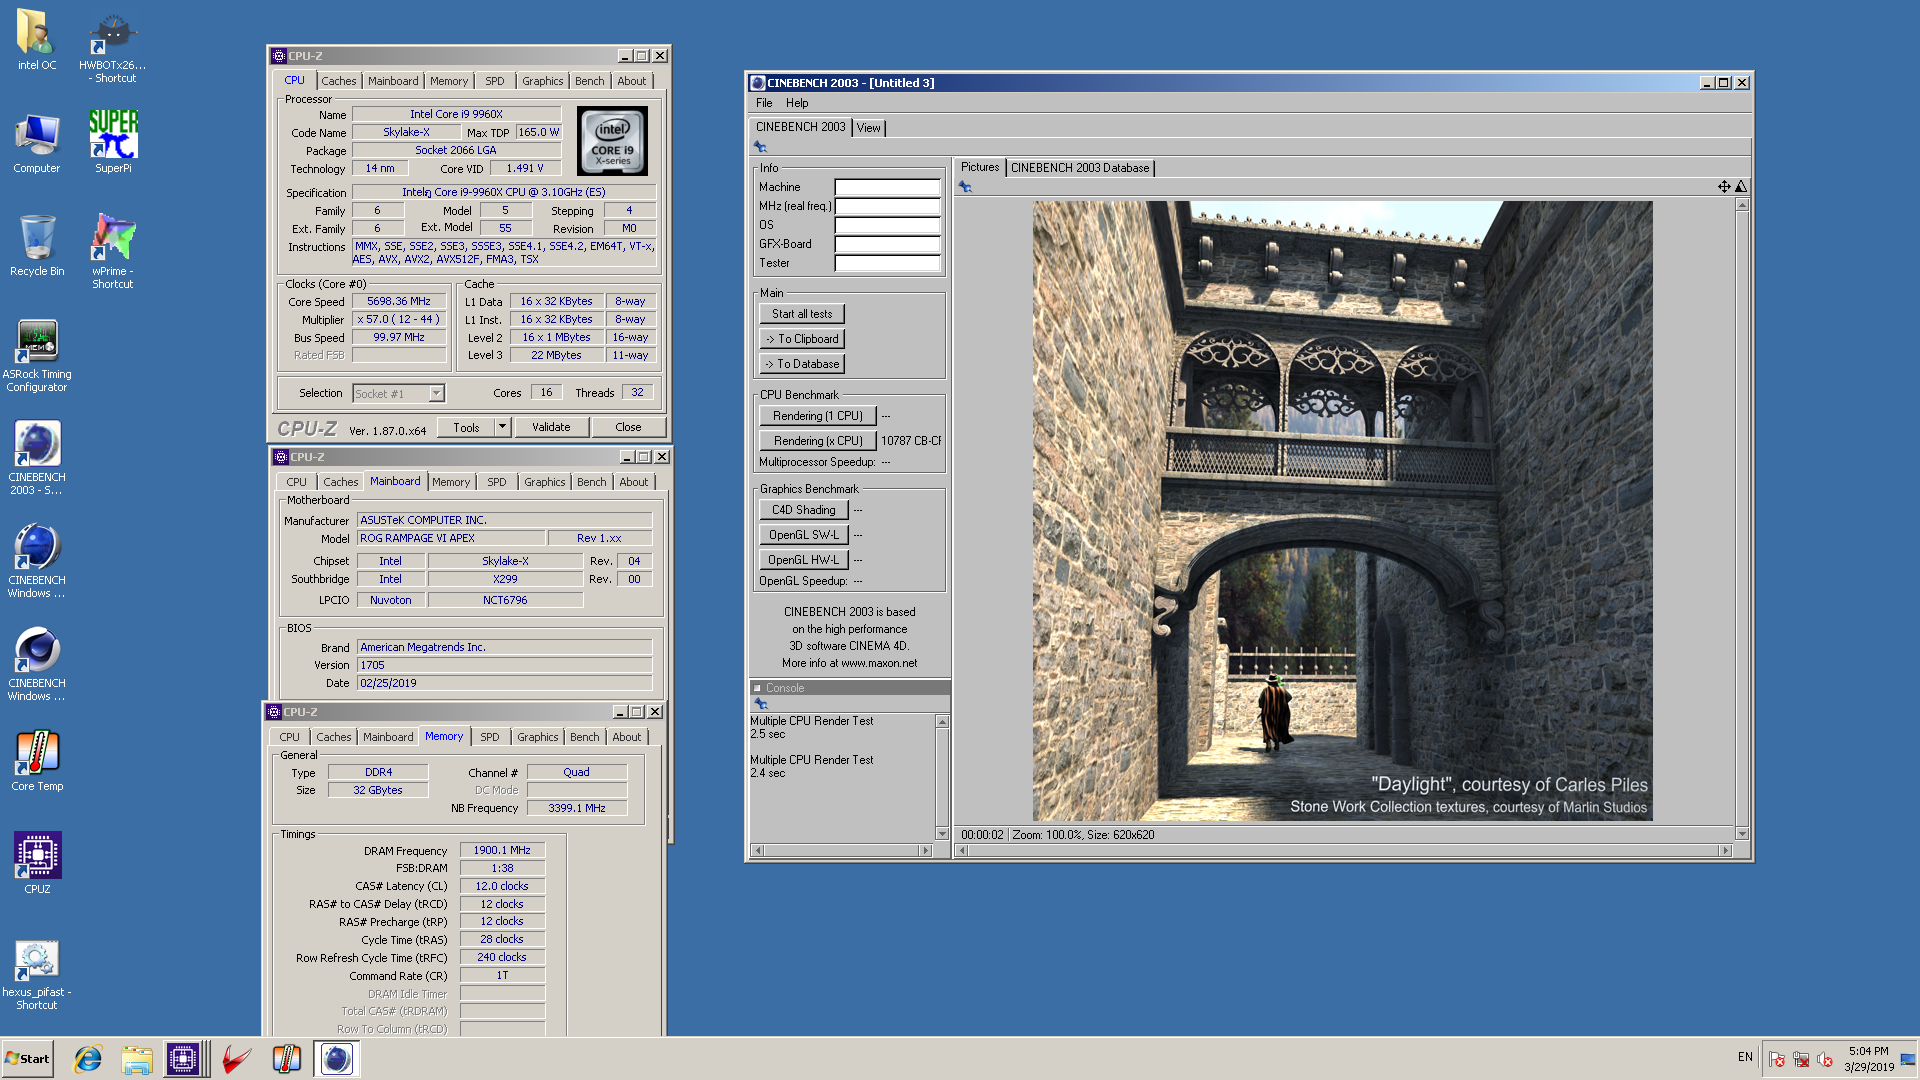This screenshot has height=1080, width=1920.
Task: Select the Computer desktop icon
Action: 36,143
